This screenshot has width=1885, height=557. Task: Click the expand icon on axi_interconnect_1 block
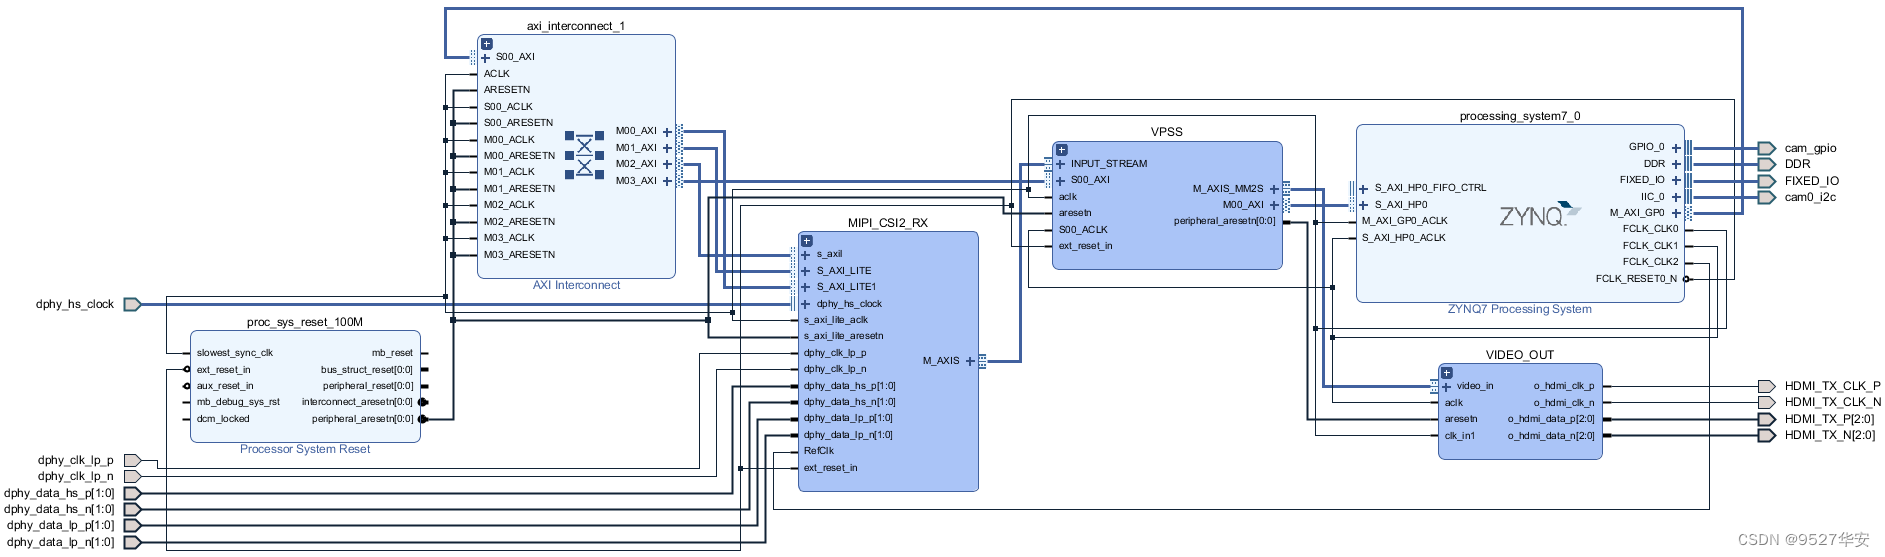(x=487, y=44)
